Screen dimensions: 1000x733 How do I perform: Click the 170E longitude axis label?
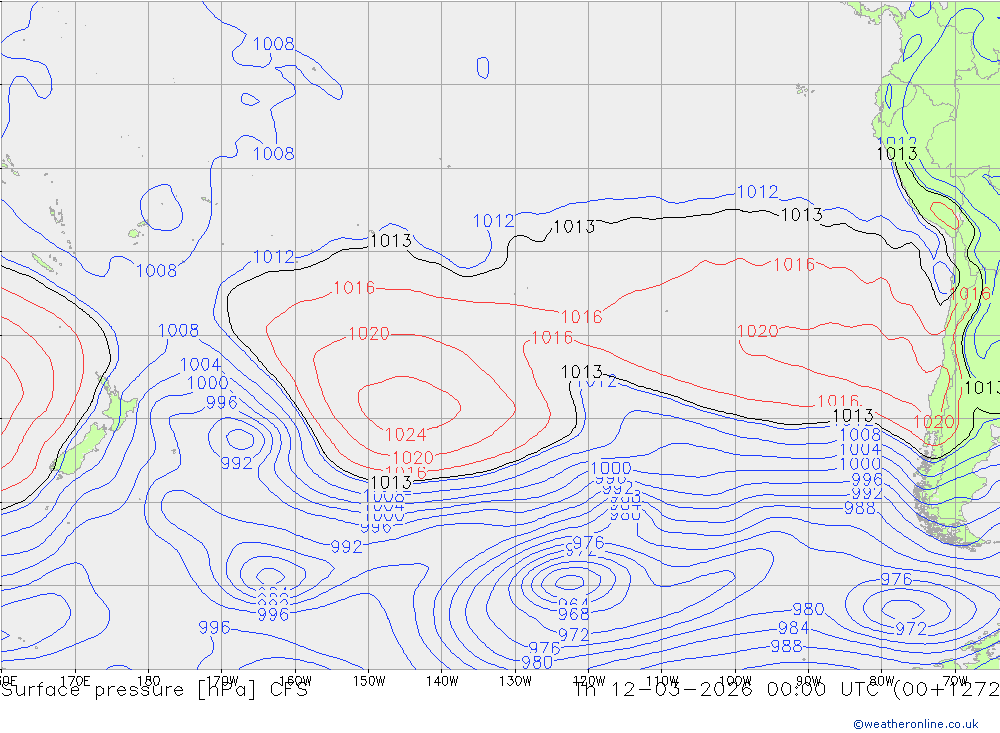pos(75,681)
